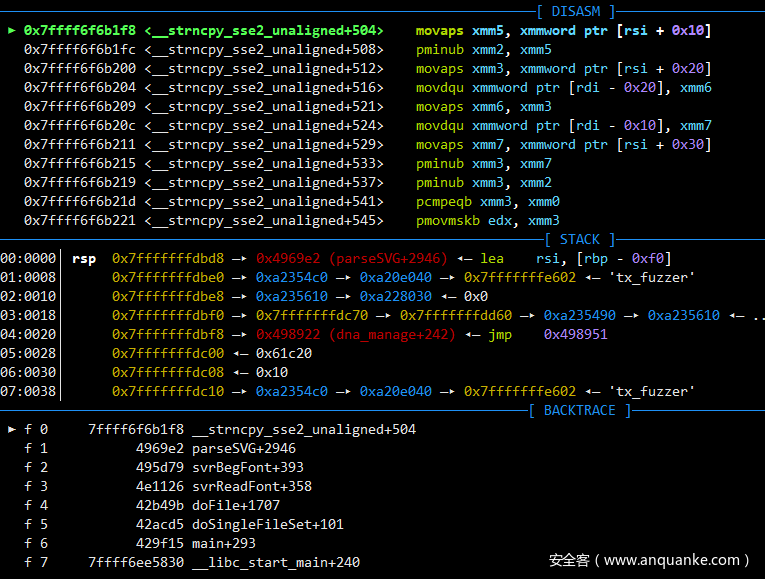Select the BACKTRACE section header
The height and width of the screenshot is (579, 765).
click(x=580, y=410)
